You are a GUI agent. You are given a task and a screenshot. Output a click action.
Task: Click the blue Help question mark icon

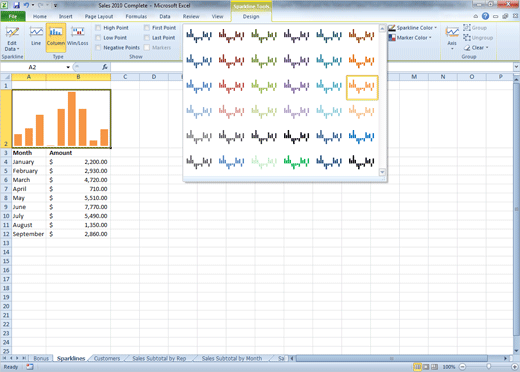click(485, 16)
